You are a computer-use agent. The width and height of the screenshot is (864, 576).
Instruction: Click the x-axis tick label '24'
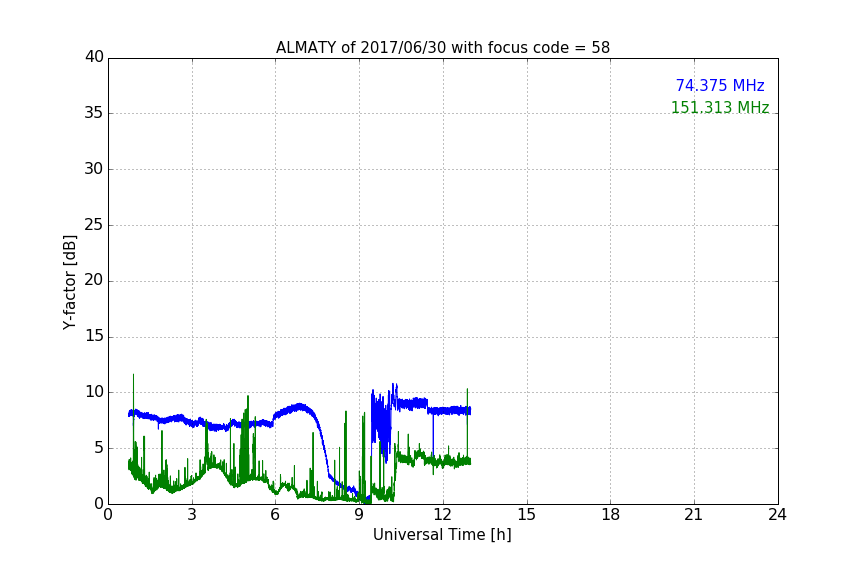click(x=777, y=515)
